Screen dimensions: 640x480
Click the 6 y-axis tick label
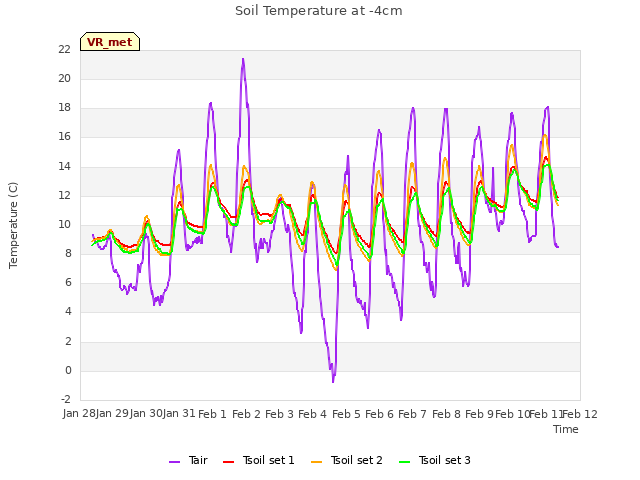pyautogui.click(x=68, y=283)
